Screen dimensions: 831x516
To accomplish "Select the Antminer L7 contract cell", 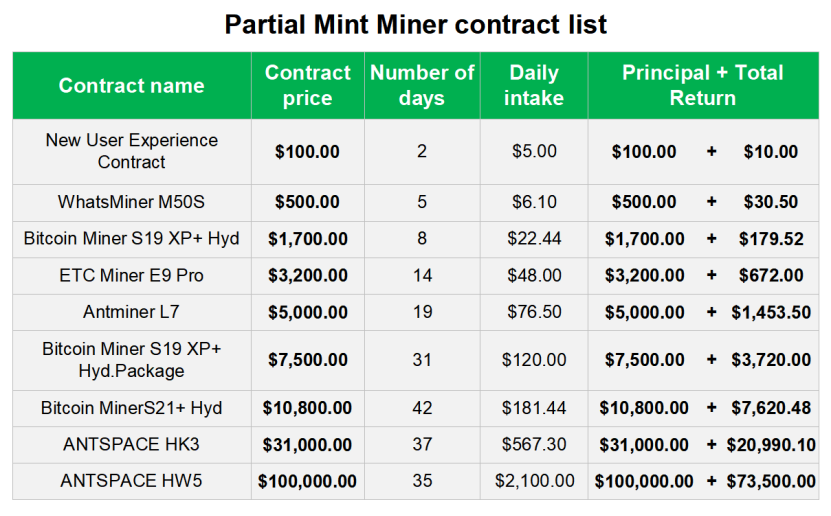I will coord(131,312).
